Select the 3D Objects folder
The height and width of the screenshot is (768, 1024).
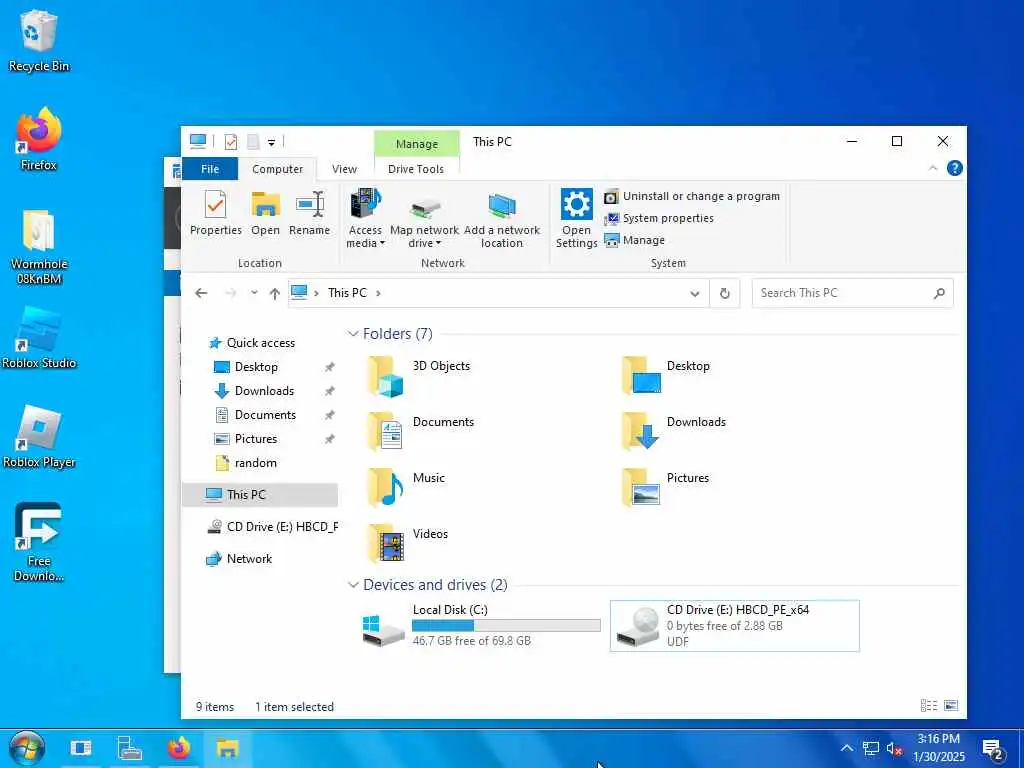coord(419,377)
